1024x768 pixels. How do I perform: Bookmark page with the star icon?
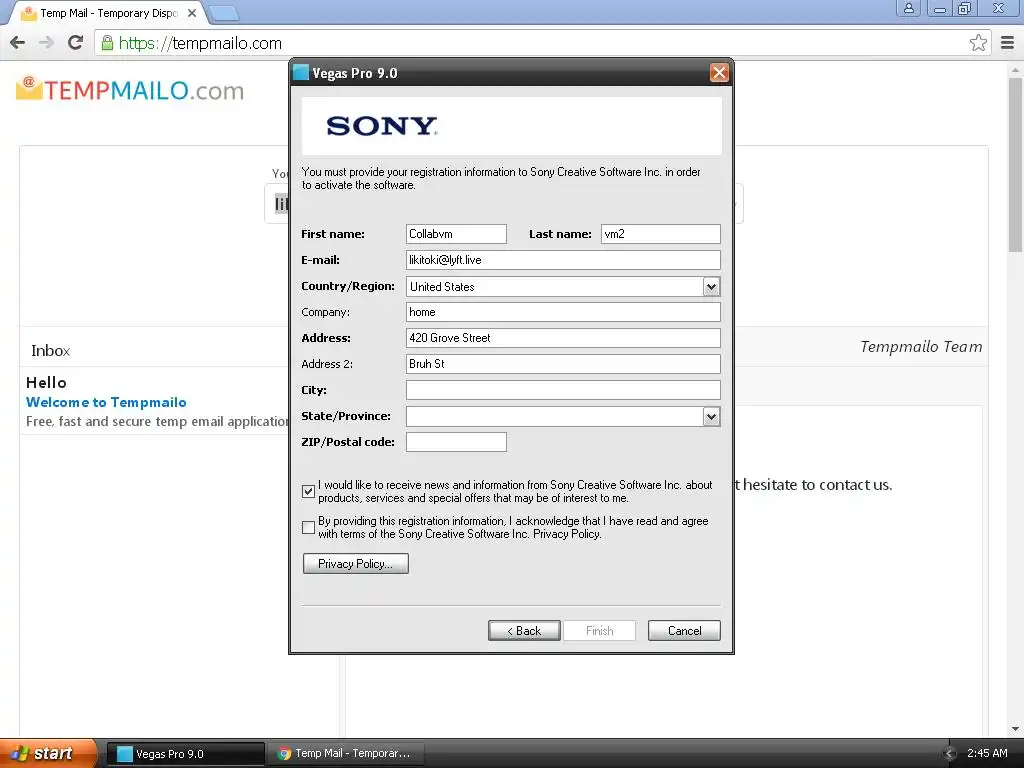pos(978,43)
